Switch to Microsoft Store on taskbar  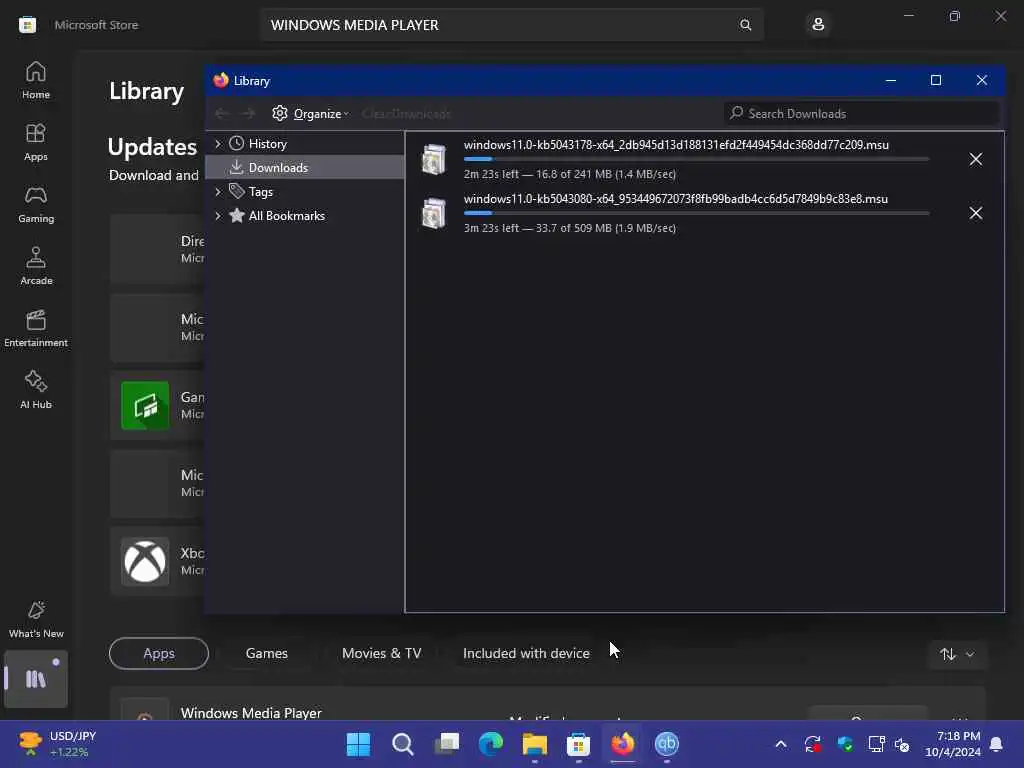coord(579,744)
